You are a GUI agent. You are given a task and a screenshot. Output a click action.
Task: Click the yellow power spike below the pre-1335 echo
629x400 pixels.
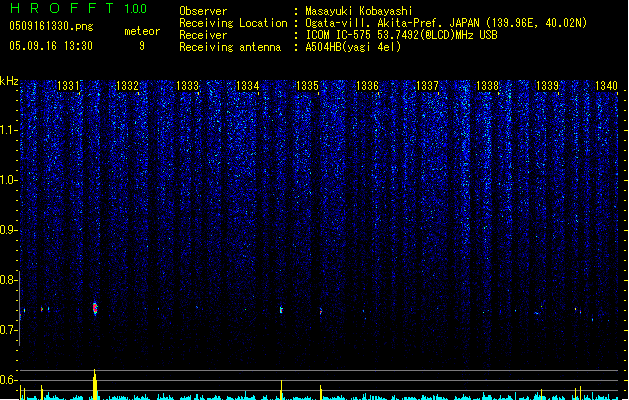coord(281,390)
